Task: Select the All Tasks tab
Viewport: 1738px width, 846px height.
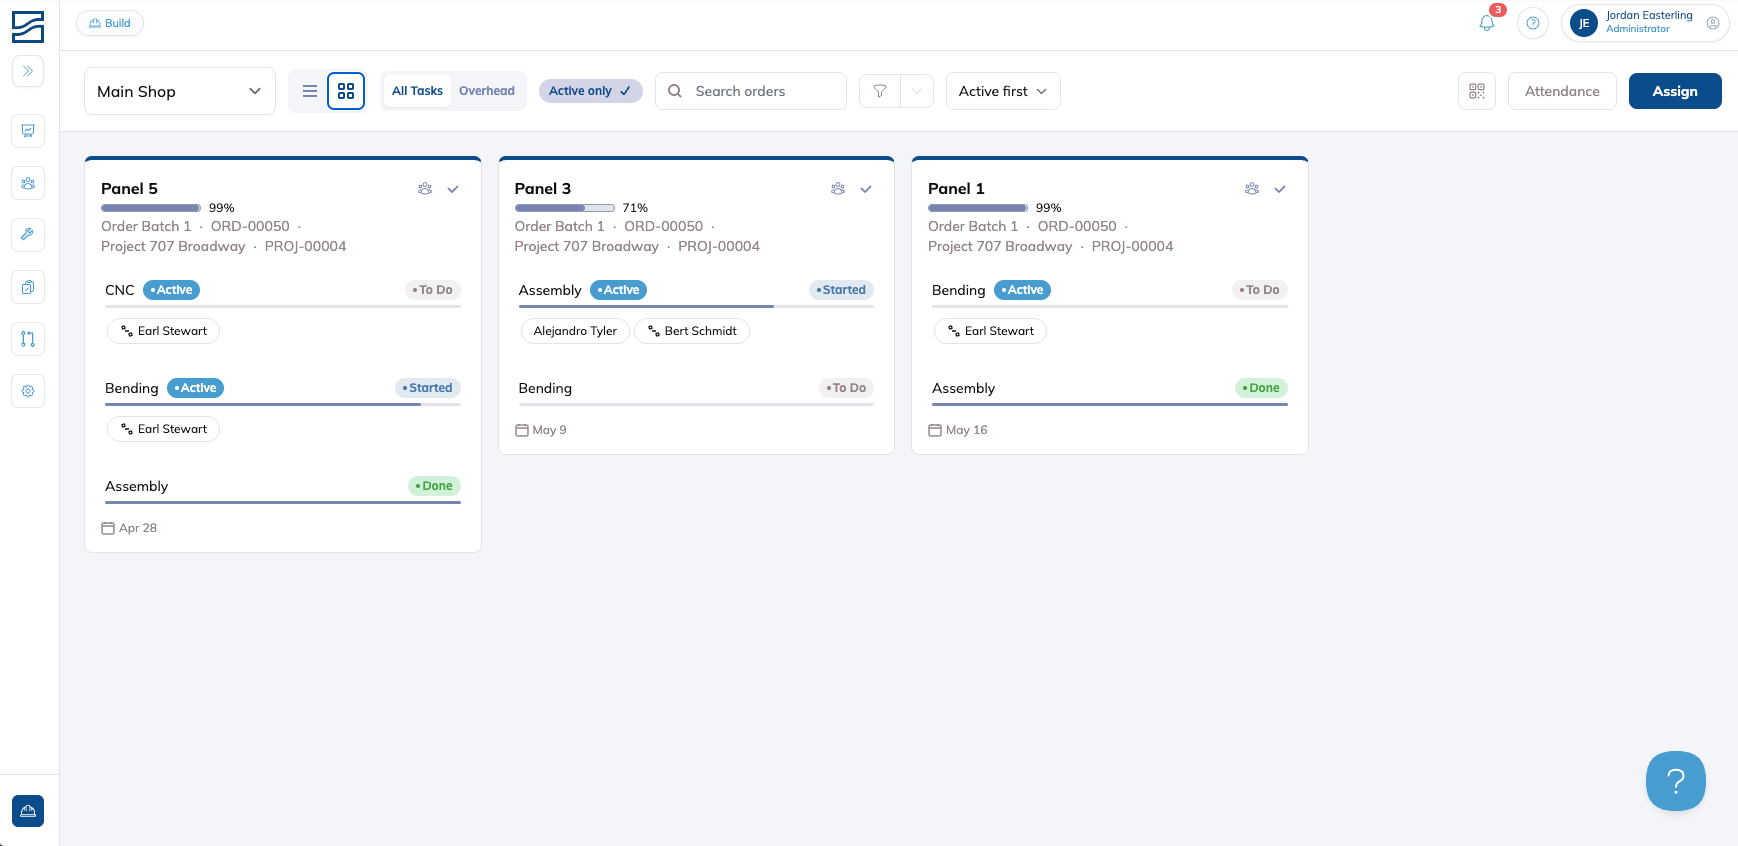Action: 417,91
